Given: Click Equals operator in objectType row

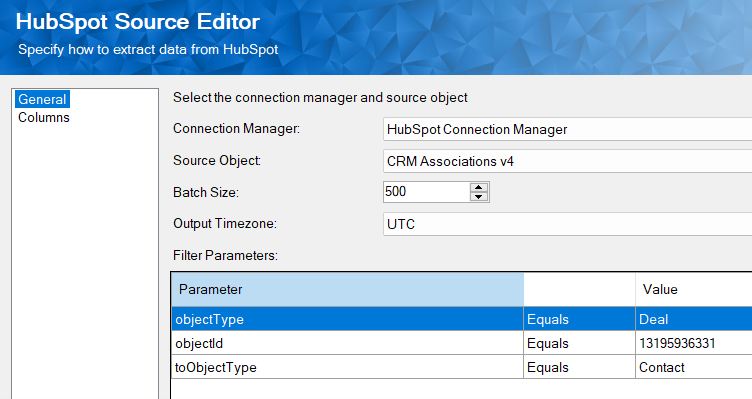Looking at the screenshot, I should tap(579, 319).
